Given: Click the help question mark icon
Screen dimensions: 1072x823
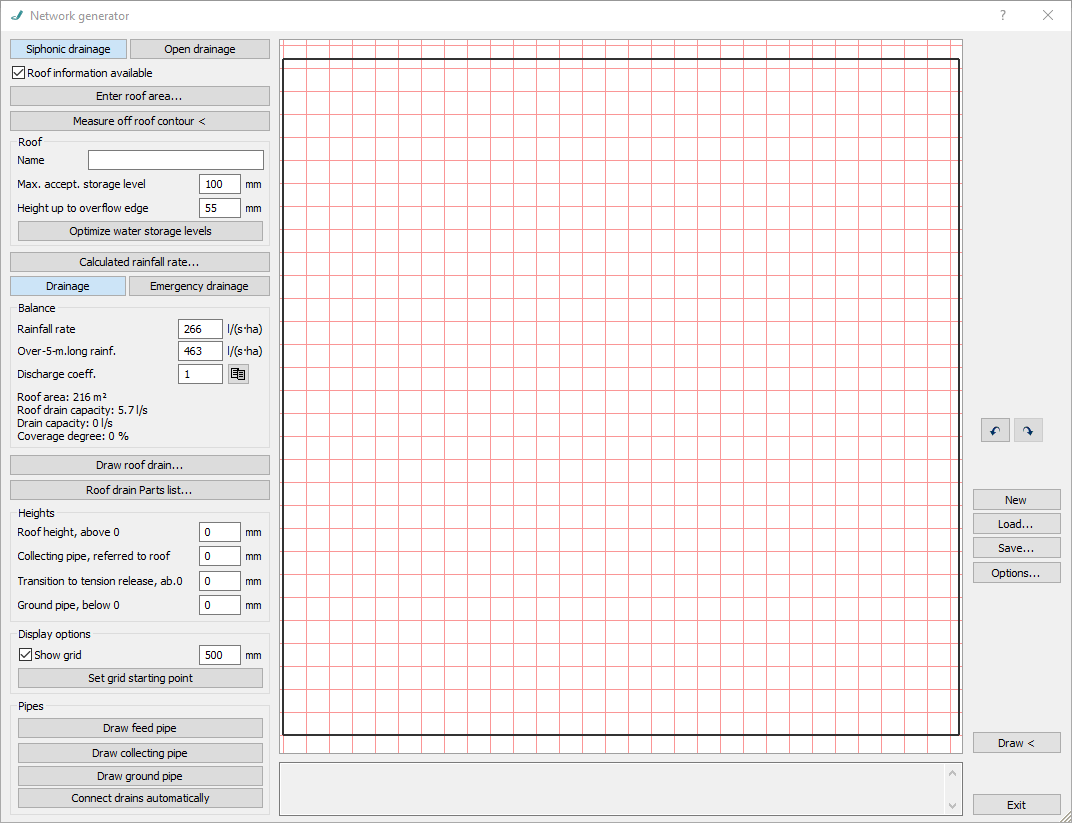Looking at the screenshot, I should pyautogui.click(x=1002, y=15).
